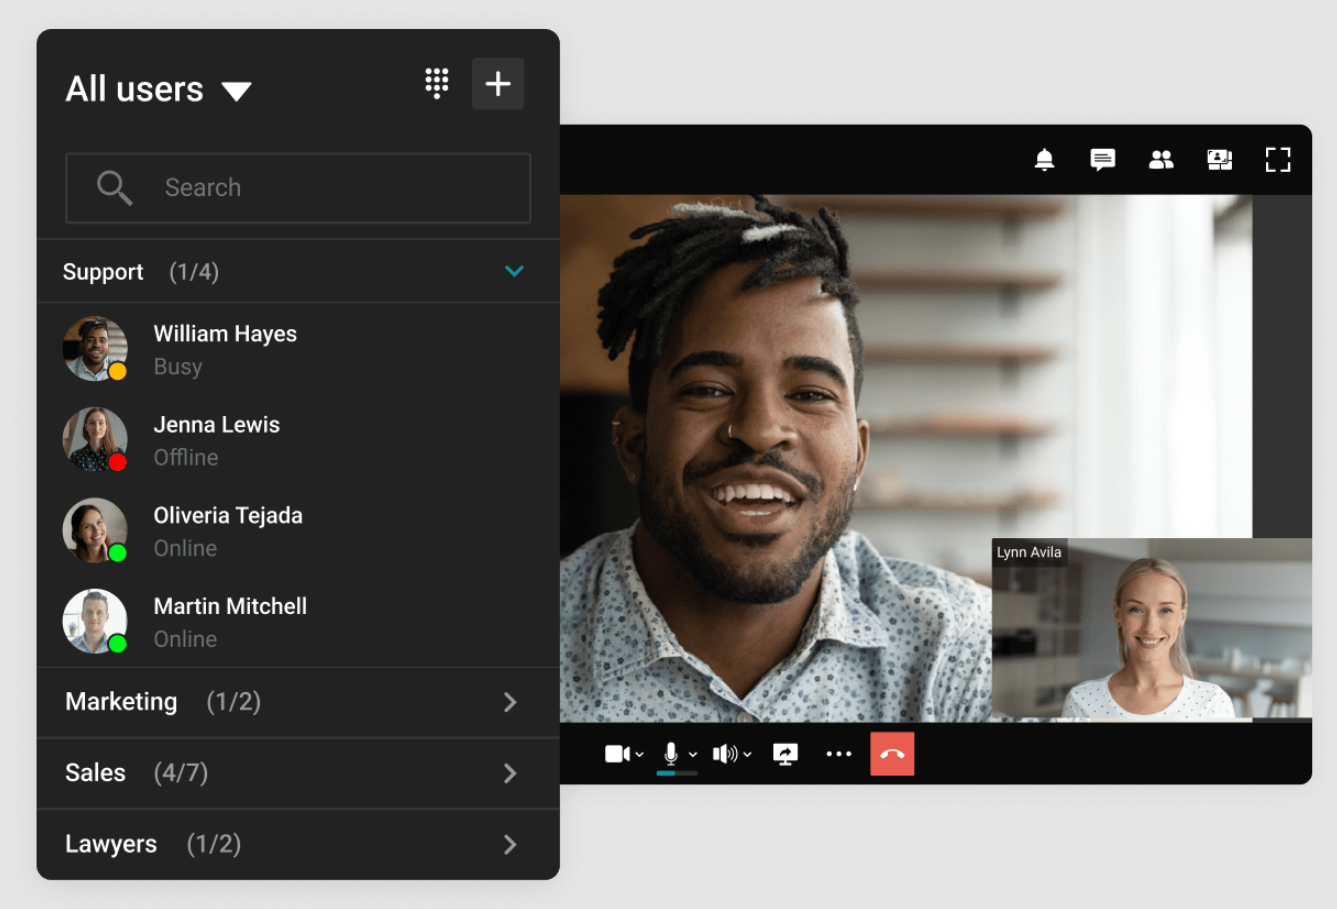Click the Search users field
1337x909 pixels.
[x=298, y=188]
